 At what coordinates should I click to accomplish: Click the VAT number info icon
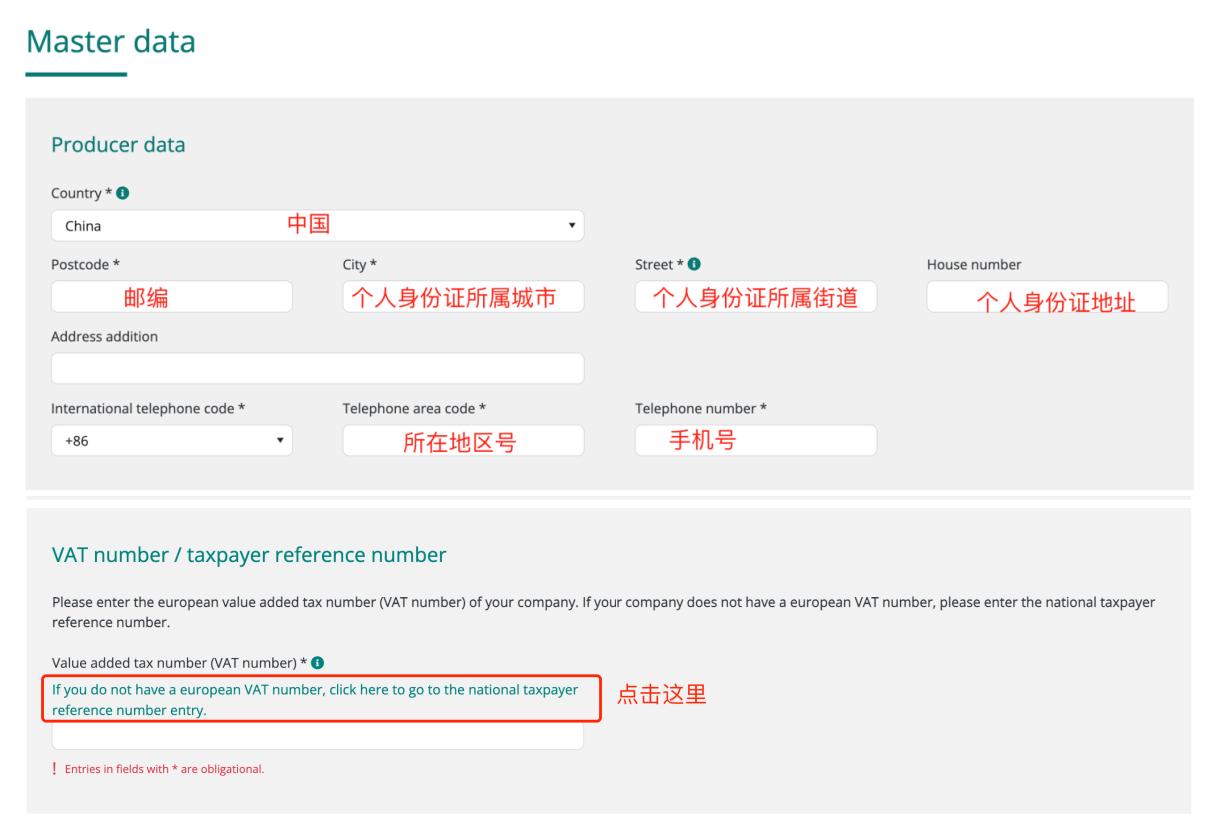pyautogui.click(x=318, y=663)
